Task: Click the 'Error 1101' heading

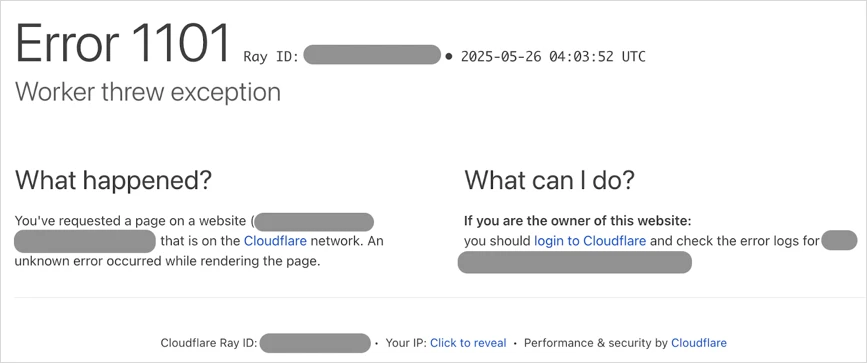Action: [122, 45]
